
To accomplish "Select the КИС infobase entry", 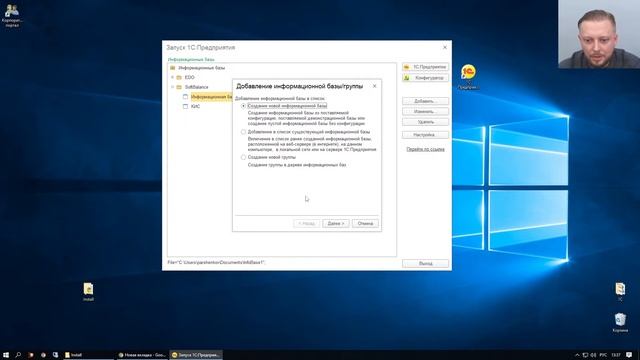I will pos(196,106).
